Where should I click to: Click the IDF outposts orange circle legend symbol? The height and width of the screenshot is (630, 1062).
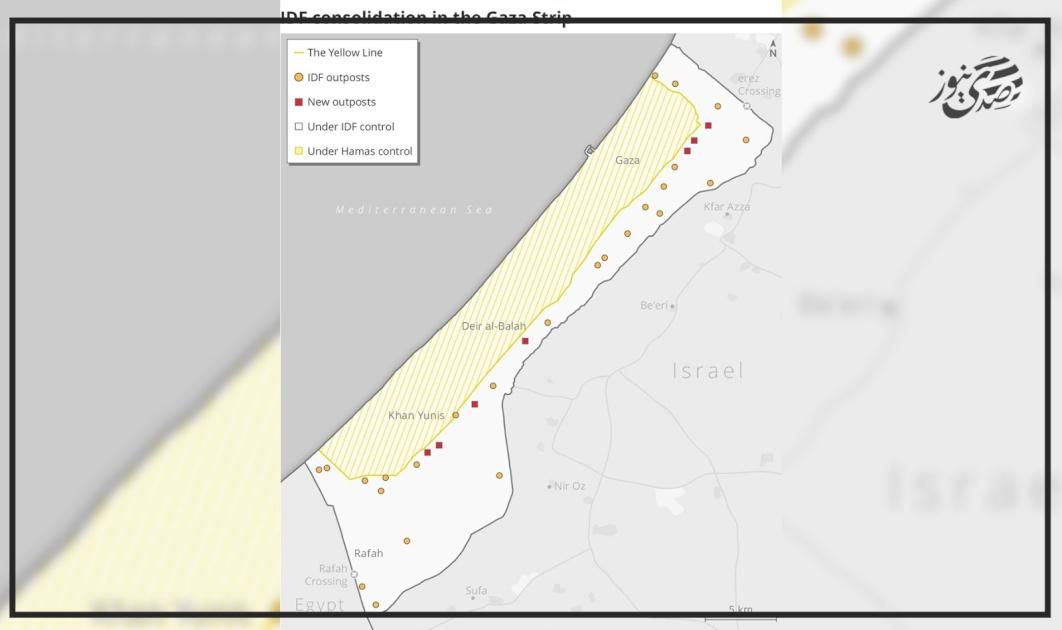[x=299, y=77]
